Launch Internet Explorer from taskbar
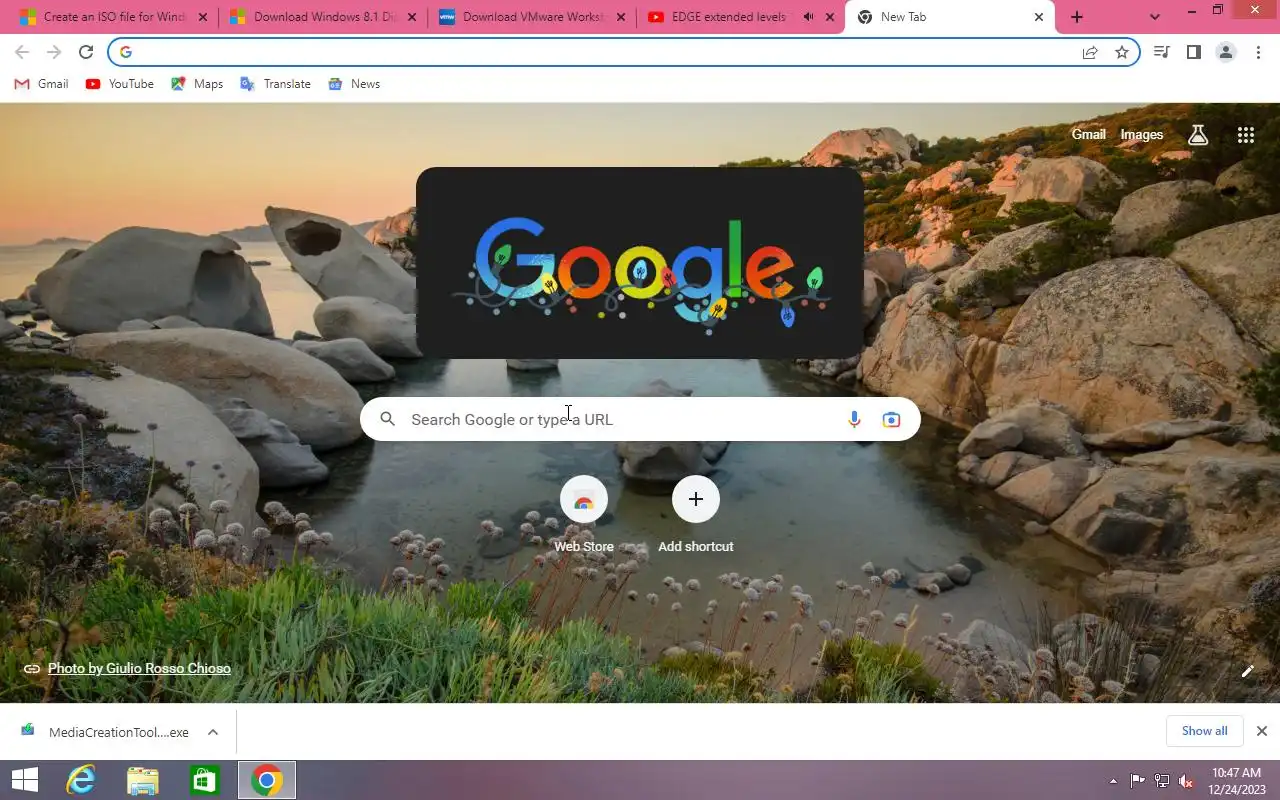The height and width of the screenshot is (800, 1280). click(x=80, y=780)
